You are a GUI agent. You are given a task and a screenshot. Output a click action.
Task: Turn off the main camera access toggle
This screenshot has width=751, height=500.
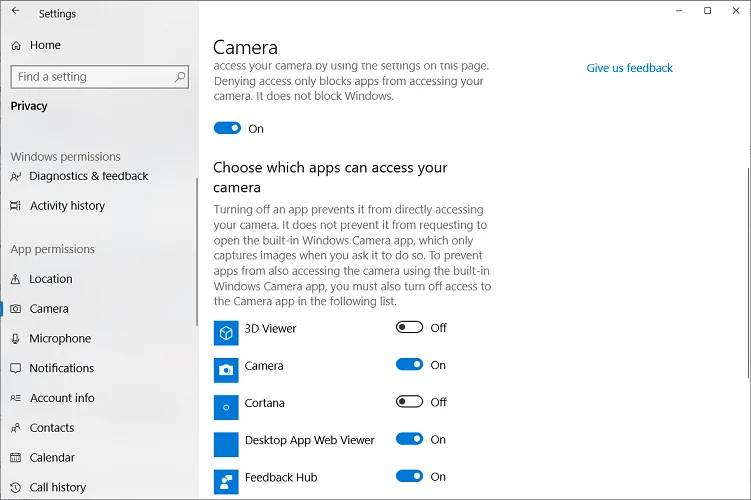[x=228, y=128]
